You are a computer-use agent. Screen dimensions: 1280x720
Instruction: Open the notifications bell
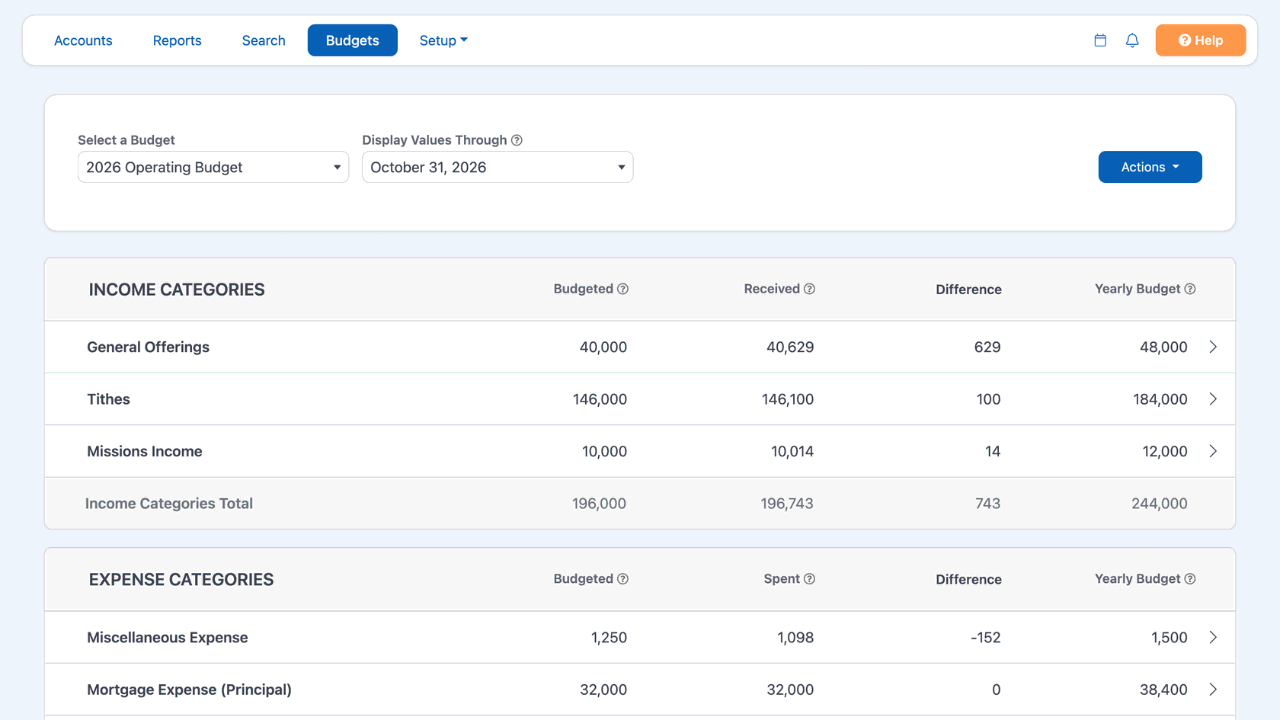(1132, 41)
